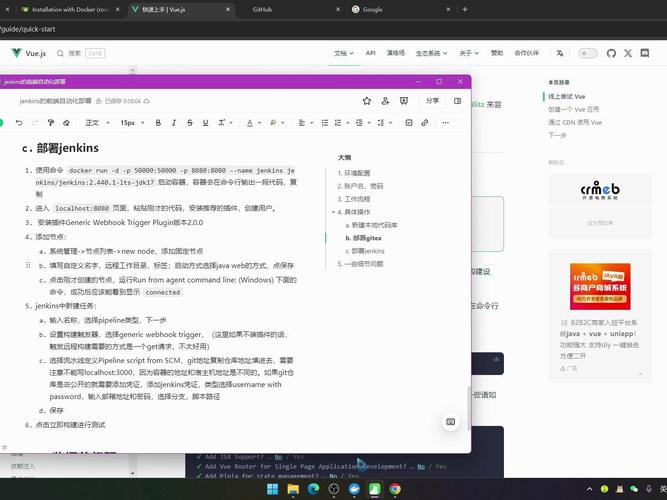Toggle italic formatting
The height and width of the screenshot is (500, 667).
point(174,123)
